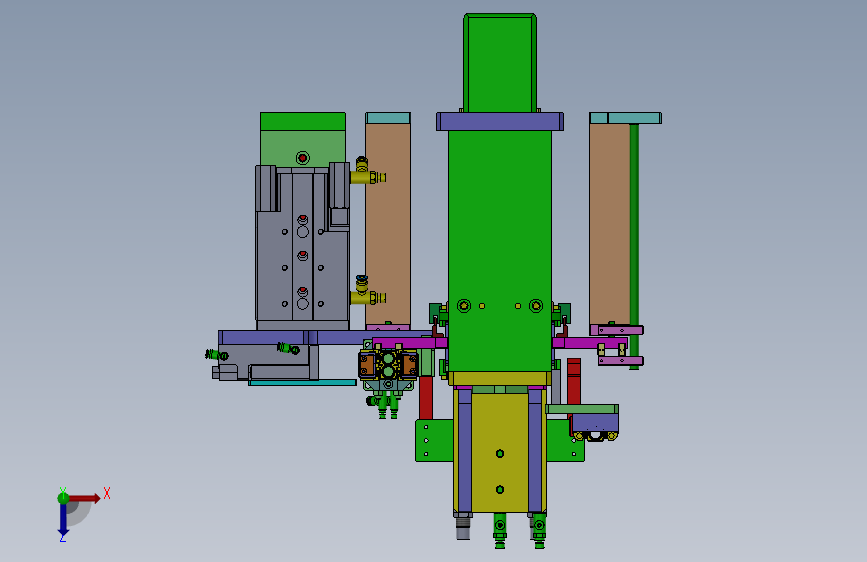Click the red X label on the triad
This screenshot has width=867, height=562.
pyautogui.click(x=107, y=493)
